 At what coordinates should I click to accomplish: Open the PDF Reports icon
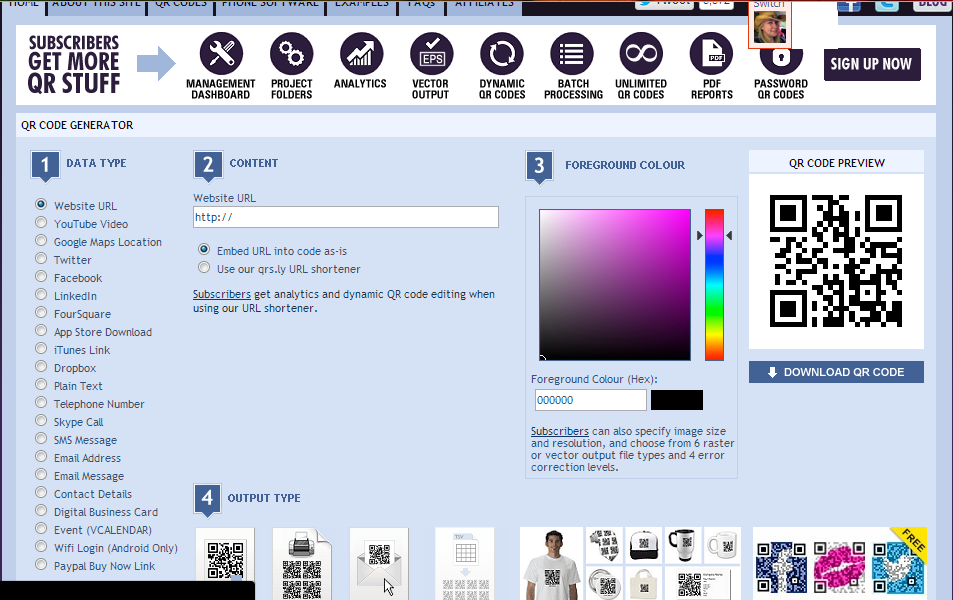pyautogui.click(x=712, y=53)
